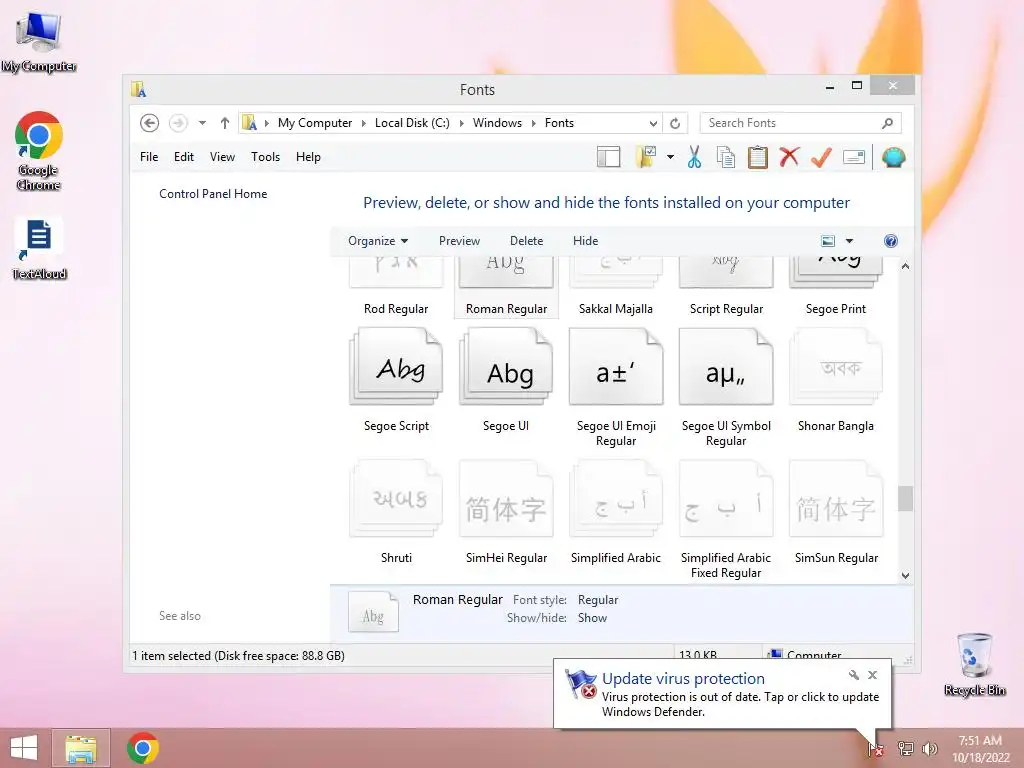Image resolution: width=1024 pixels, height=768 pixels.
Task: Open the File menu
Action: [x=149, y=157]
